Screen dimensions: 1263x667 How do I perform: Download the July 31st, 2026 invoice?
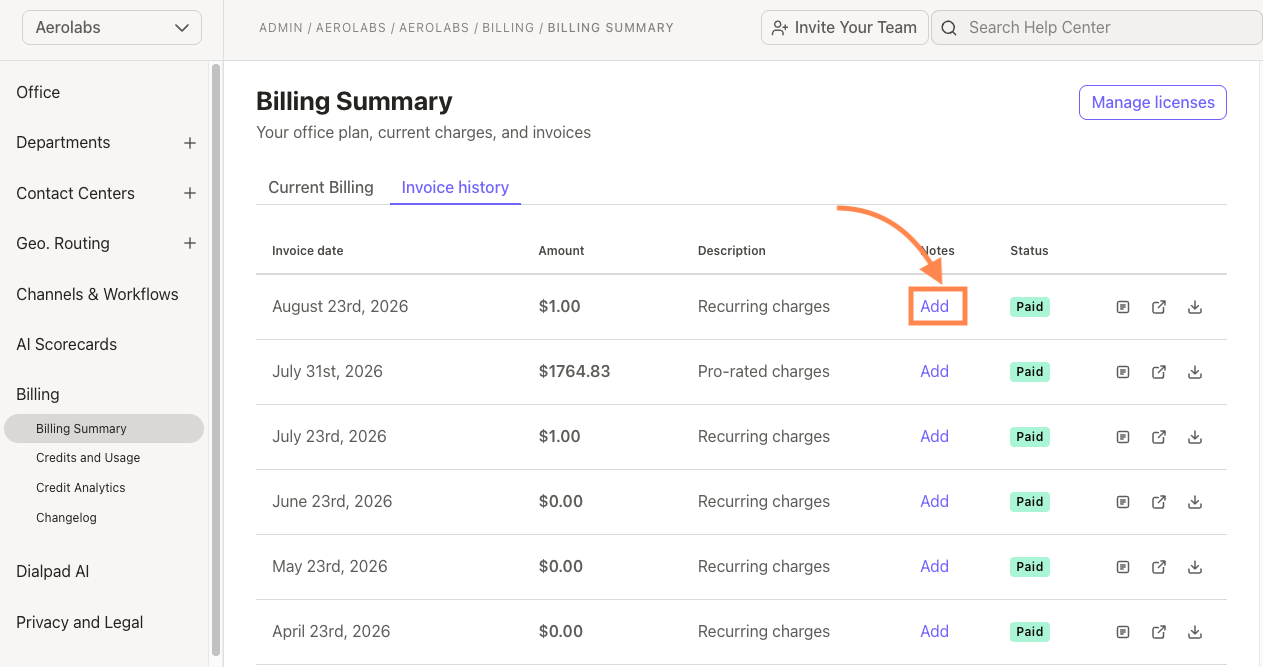coord(1195,372)
